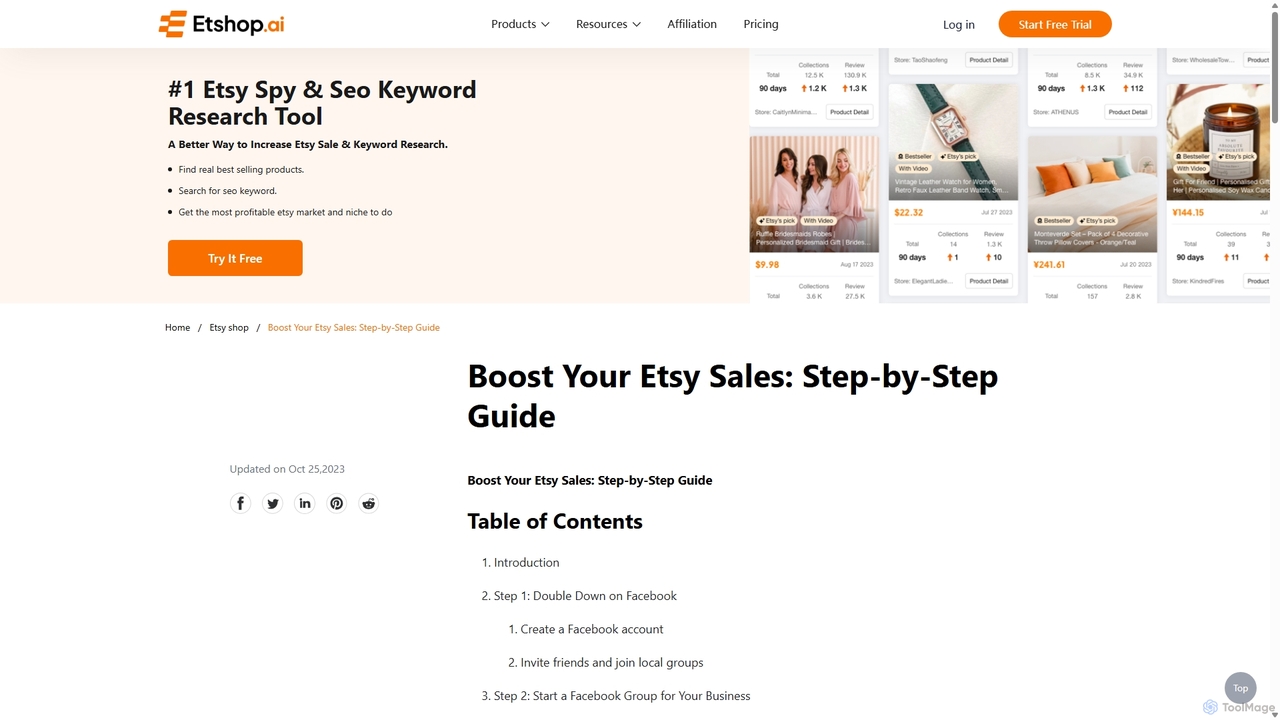Click the soy wax candle product image
Image resolution: width=1280 pixels, height=720 pixels.
(x=1218, y=141)
